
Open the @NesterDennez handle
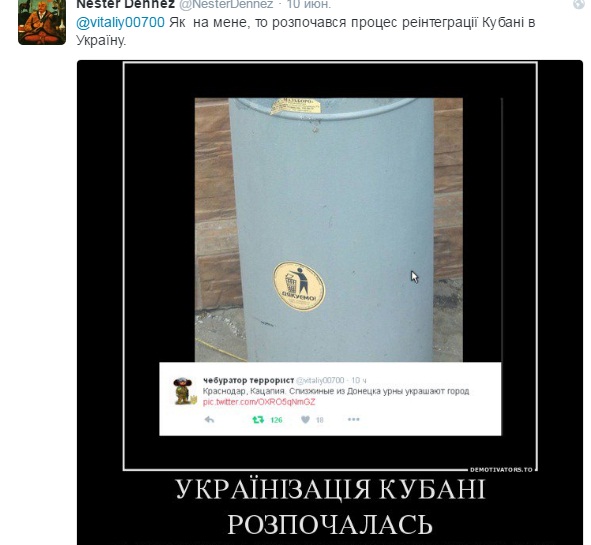(x=226, y=5)
